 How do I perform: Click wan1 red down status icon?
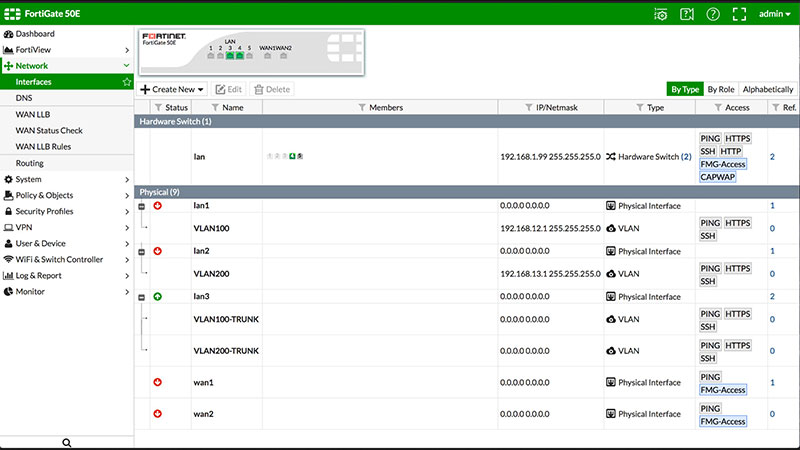[x=158, y=382]
